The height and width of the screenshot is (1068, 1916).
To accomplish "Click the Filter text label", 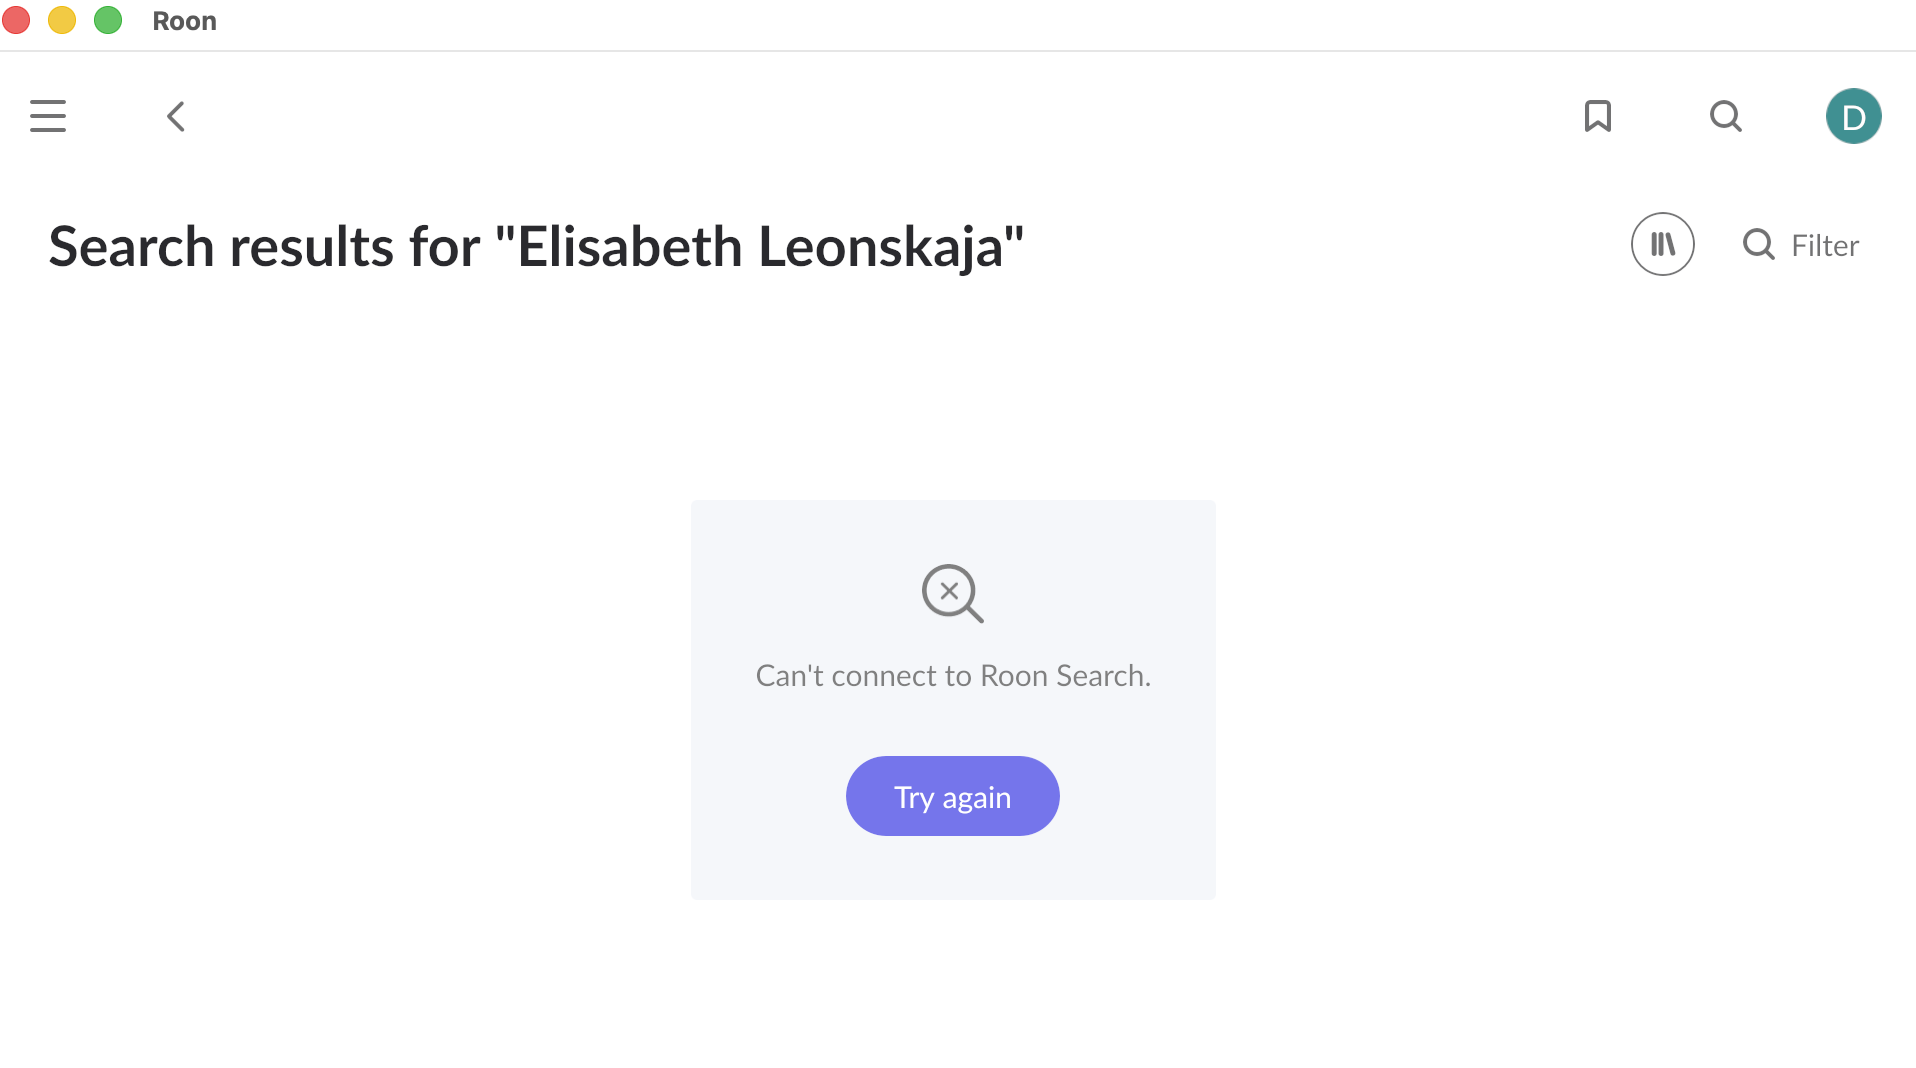I will [1825, 246].
